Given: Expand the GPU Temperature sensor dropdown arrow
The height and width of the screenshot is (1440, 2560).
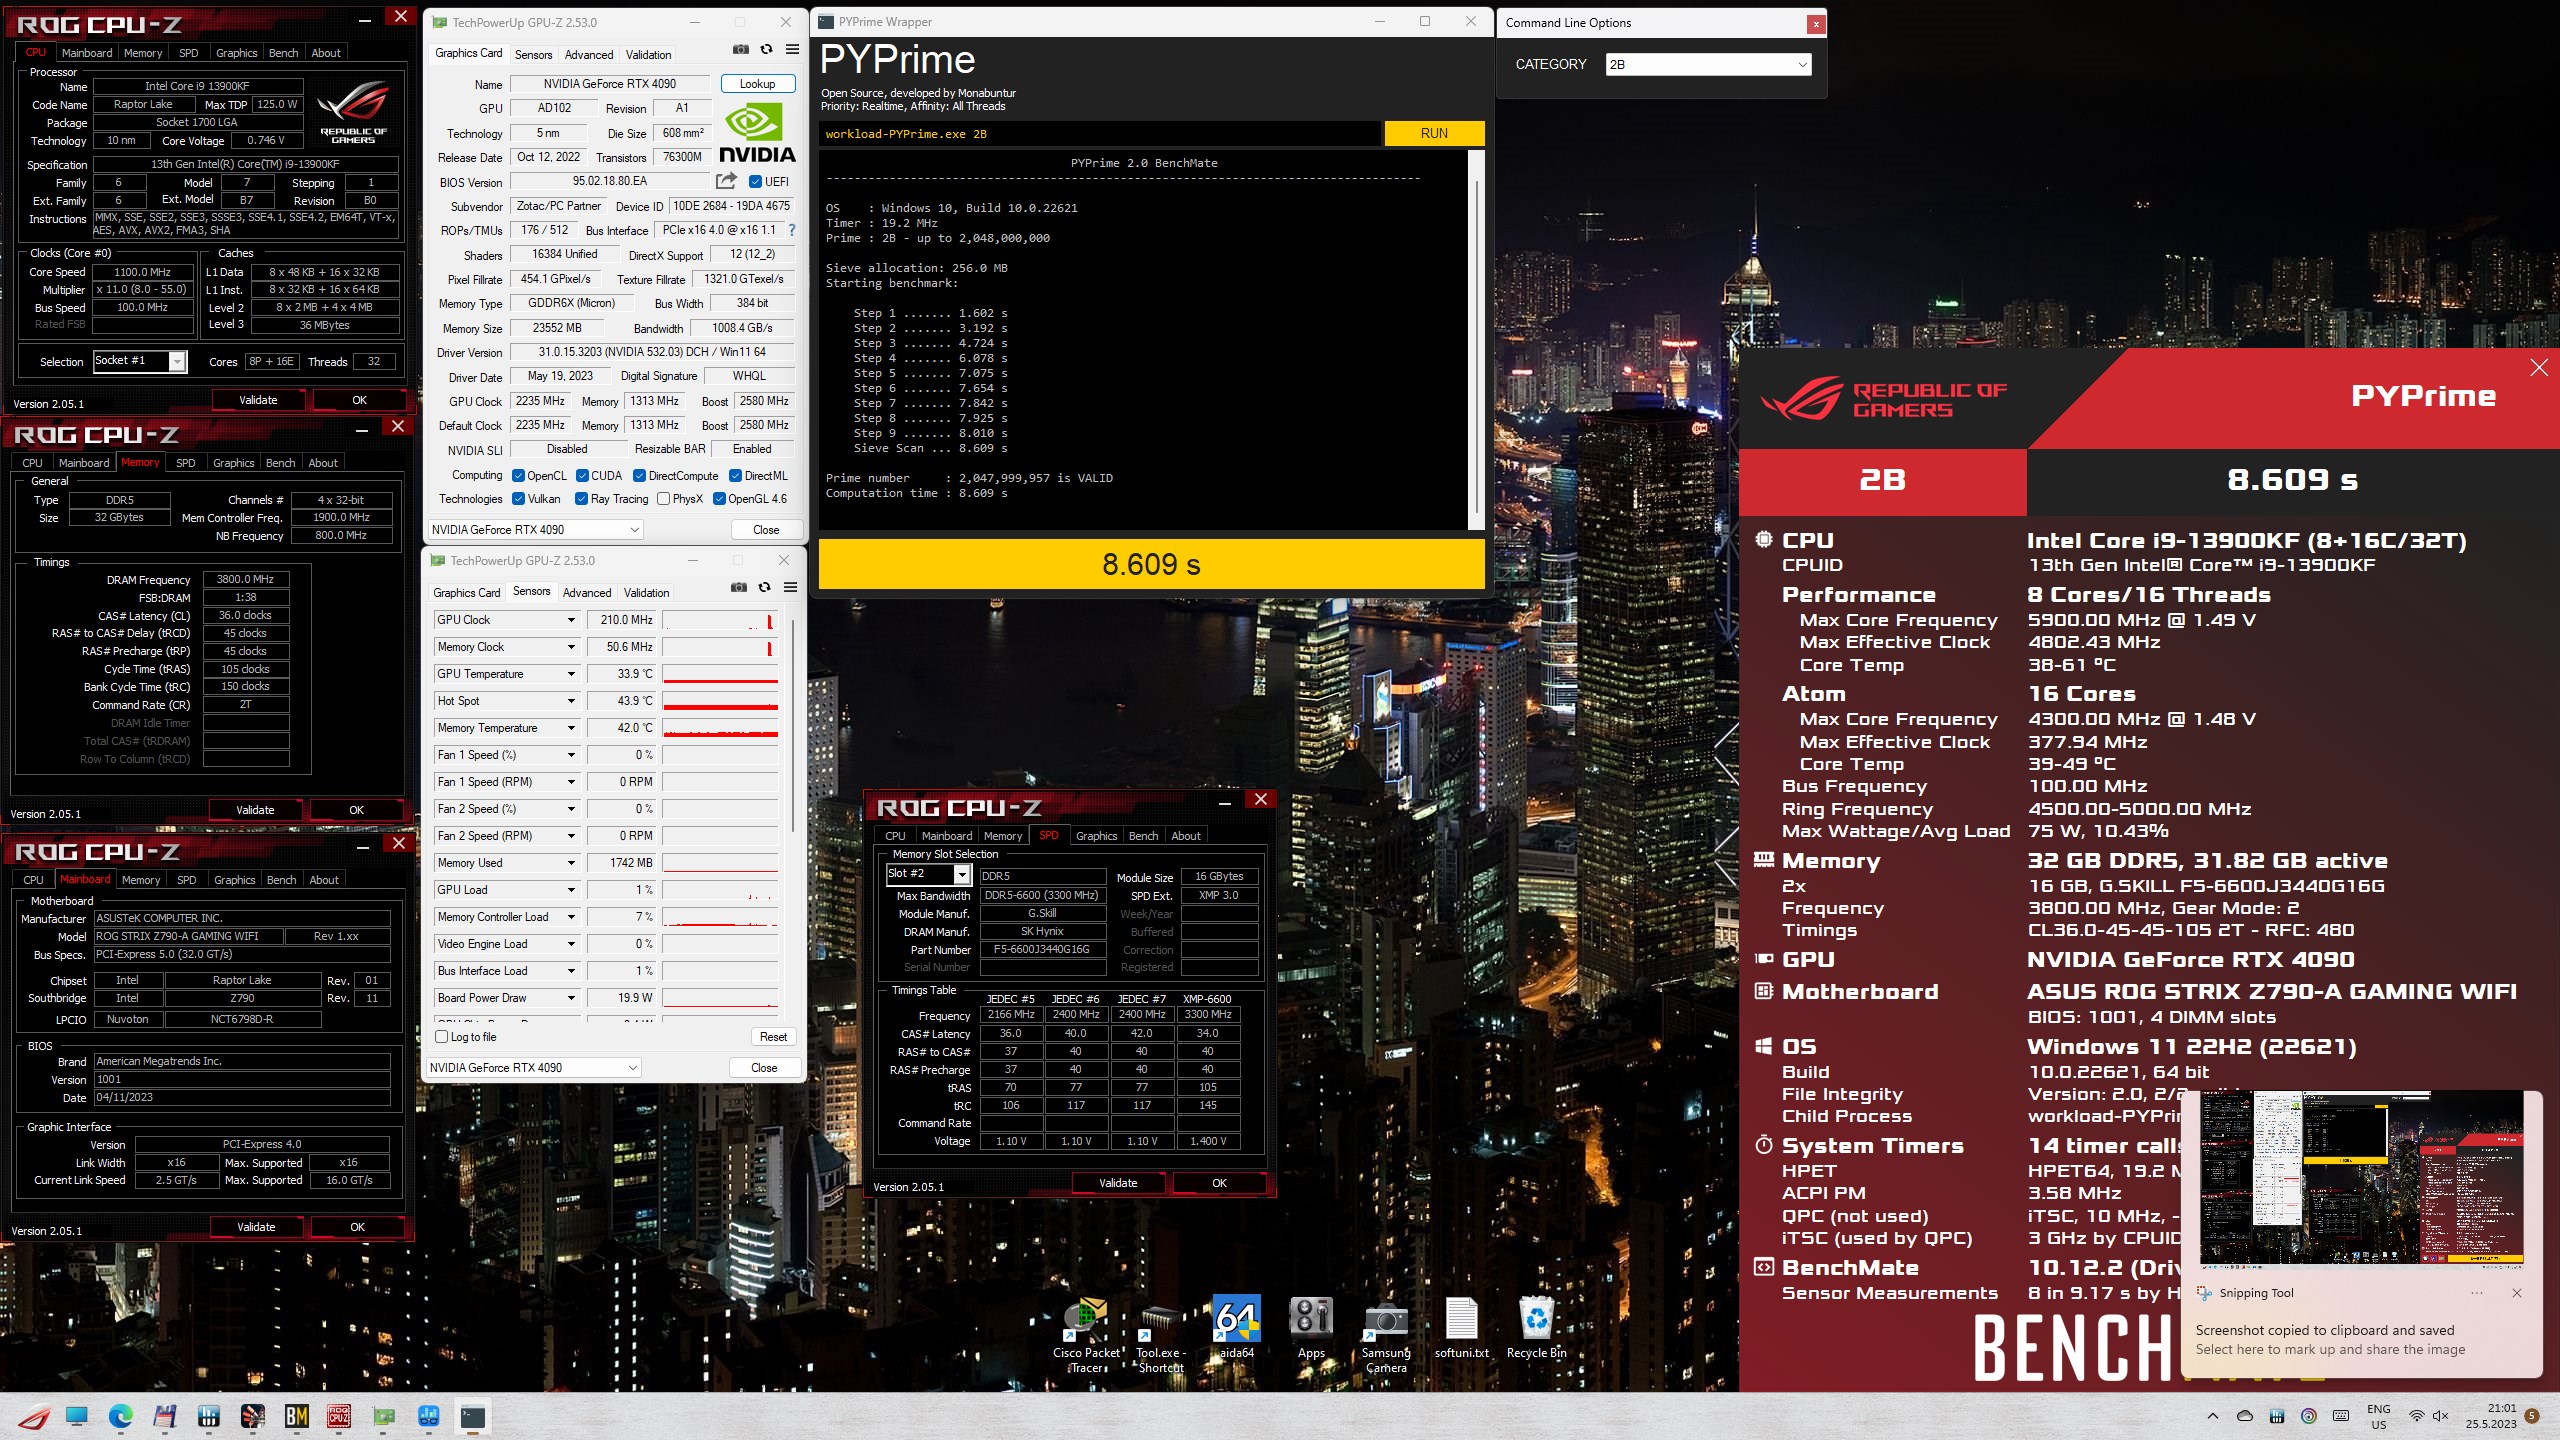Looking at the screenshot, I should (571, 674).
